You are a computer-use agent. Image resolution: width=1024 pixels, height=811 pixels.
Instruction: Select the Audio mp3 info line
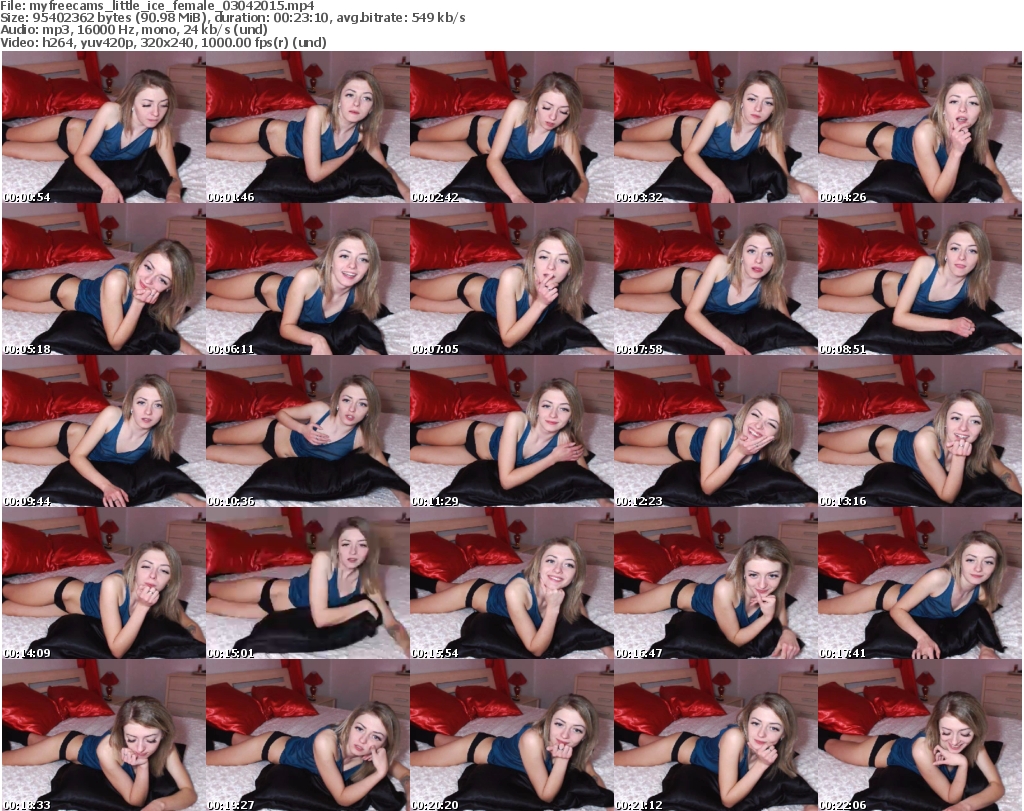(x=134, y=29)
